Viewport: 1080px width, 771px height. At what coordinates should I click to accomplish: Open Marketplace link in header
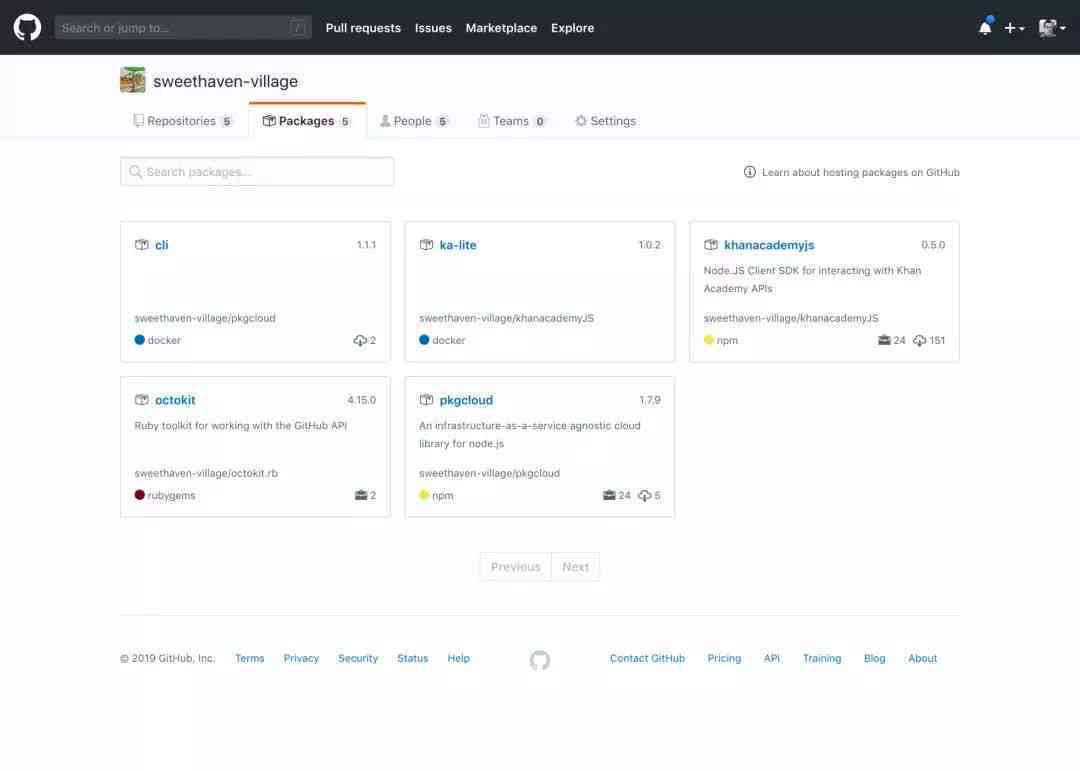tap(501, 28)
